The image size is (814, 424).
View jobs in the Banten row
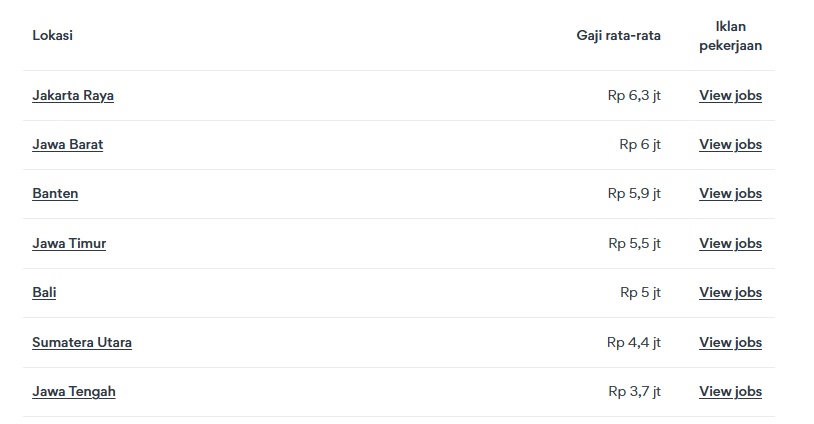pos(730,194)
